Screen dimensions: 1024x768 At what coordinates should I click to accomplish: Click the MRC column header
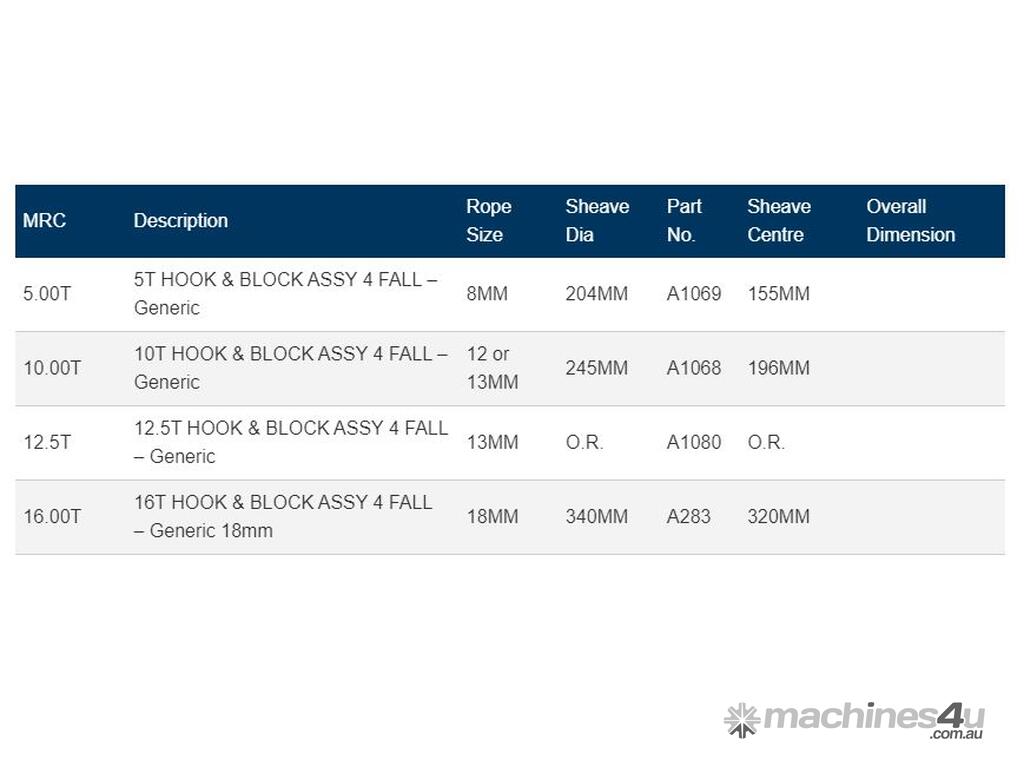pyautogui.click(x=44, y=221)
